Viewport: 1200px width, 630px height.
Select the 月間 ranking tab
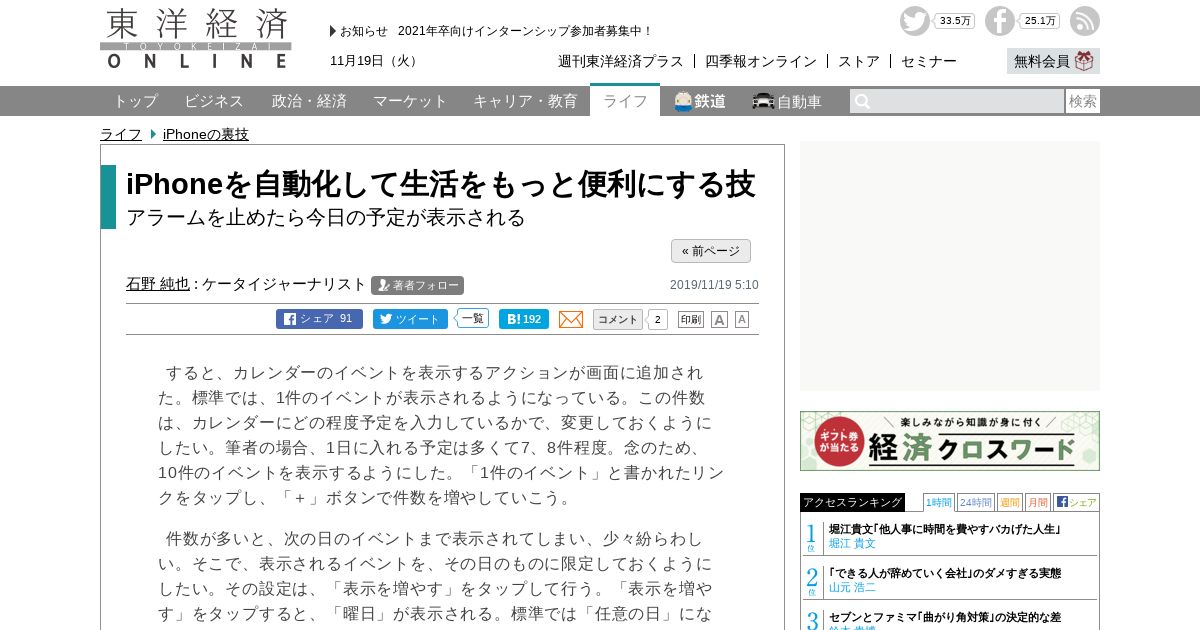pyautogui.click(x=1038, y=502)
